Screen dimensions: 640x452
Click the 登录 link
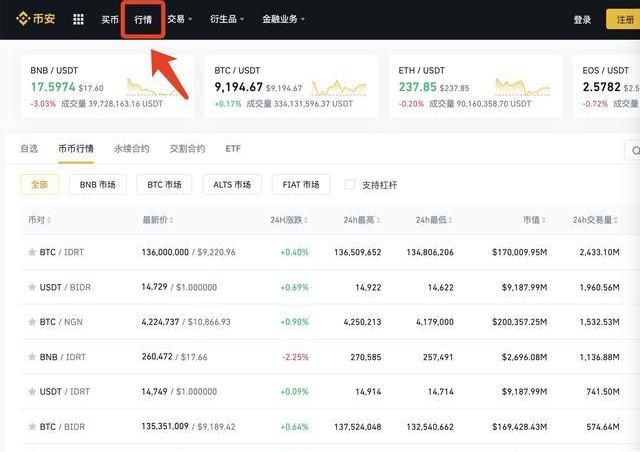(582, 19)
